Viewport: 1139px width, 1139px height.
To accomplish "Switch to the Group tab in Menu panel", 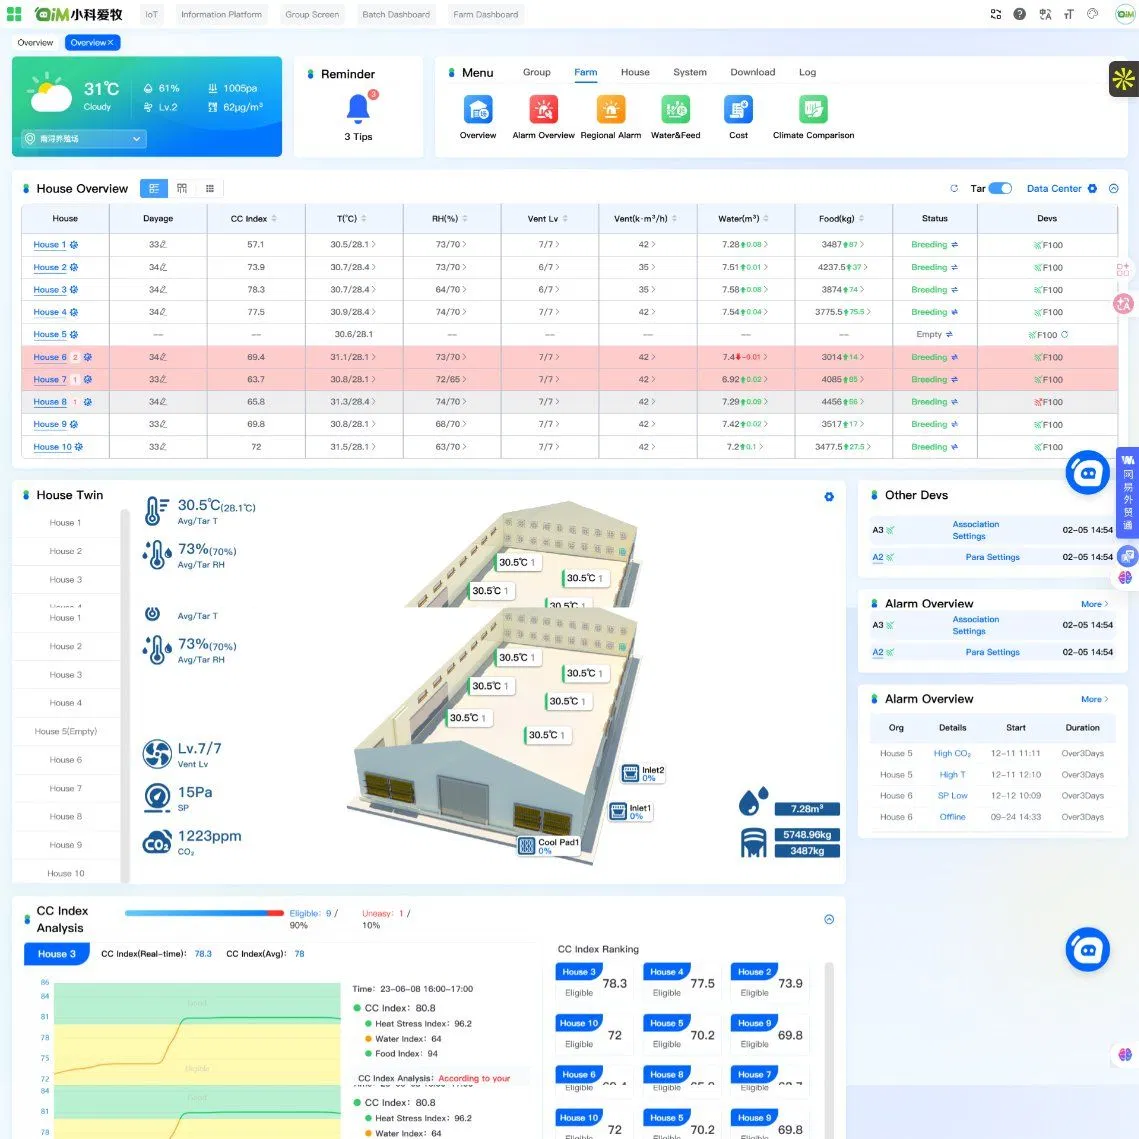I will (536, 72).
